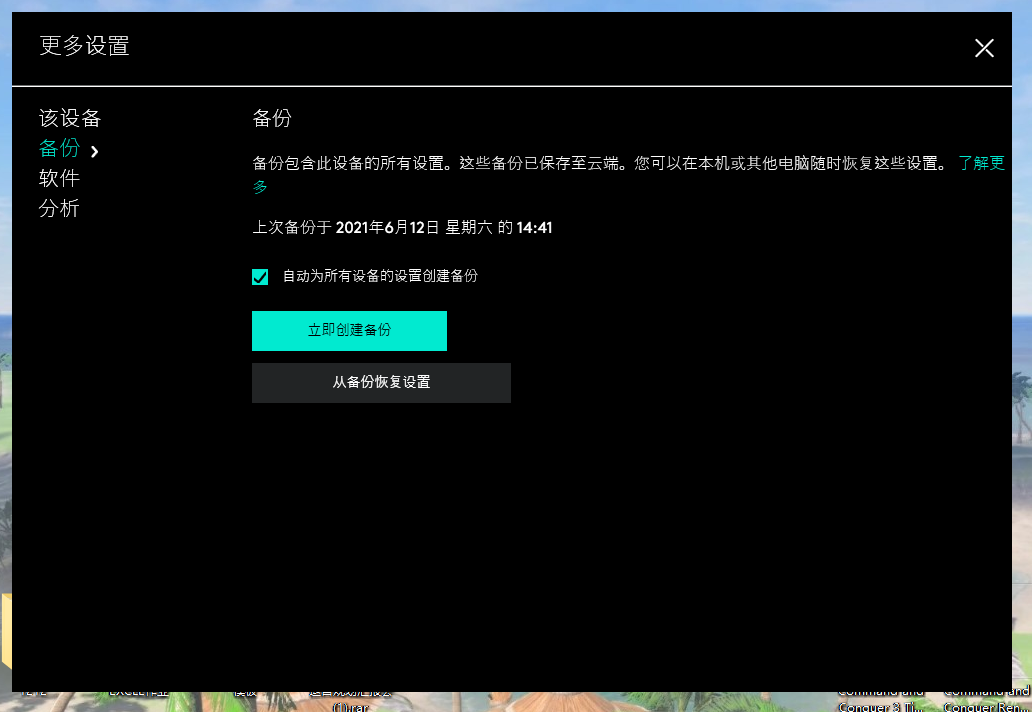Viewport: 1032px width, 712px height.
Task: Close the 更多设置 dialog with the X
Action: click(984, 48)
